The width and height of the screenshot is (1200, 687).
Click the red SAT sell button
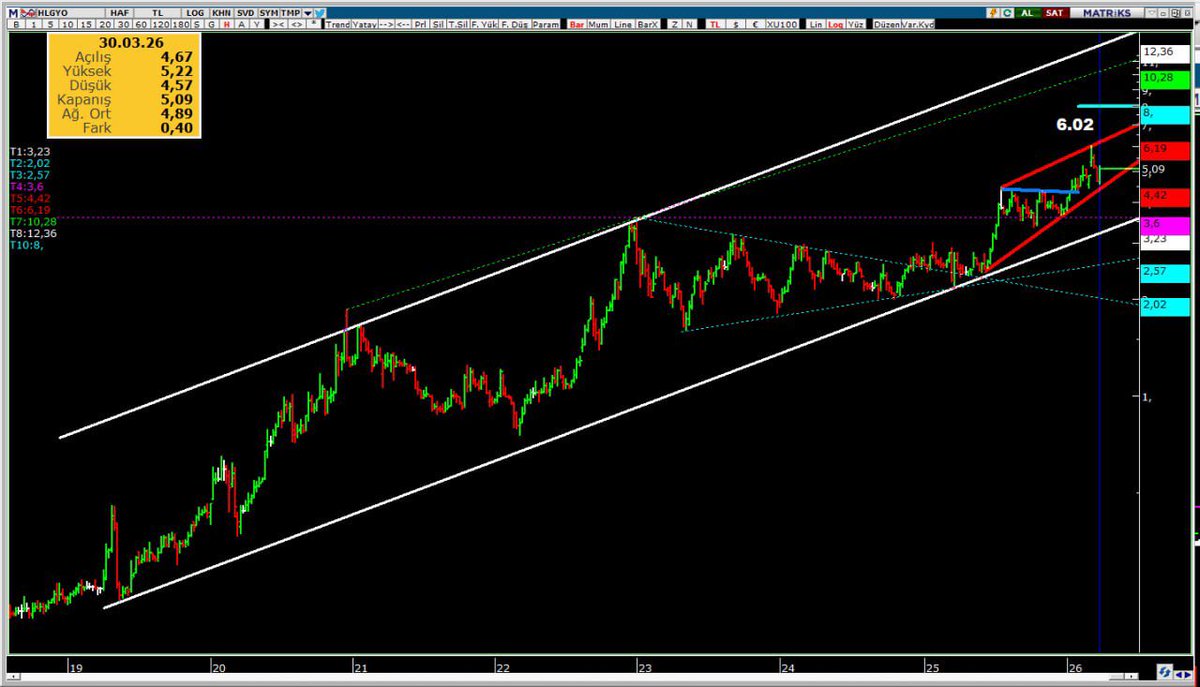(1054, 12)
